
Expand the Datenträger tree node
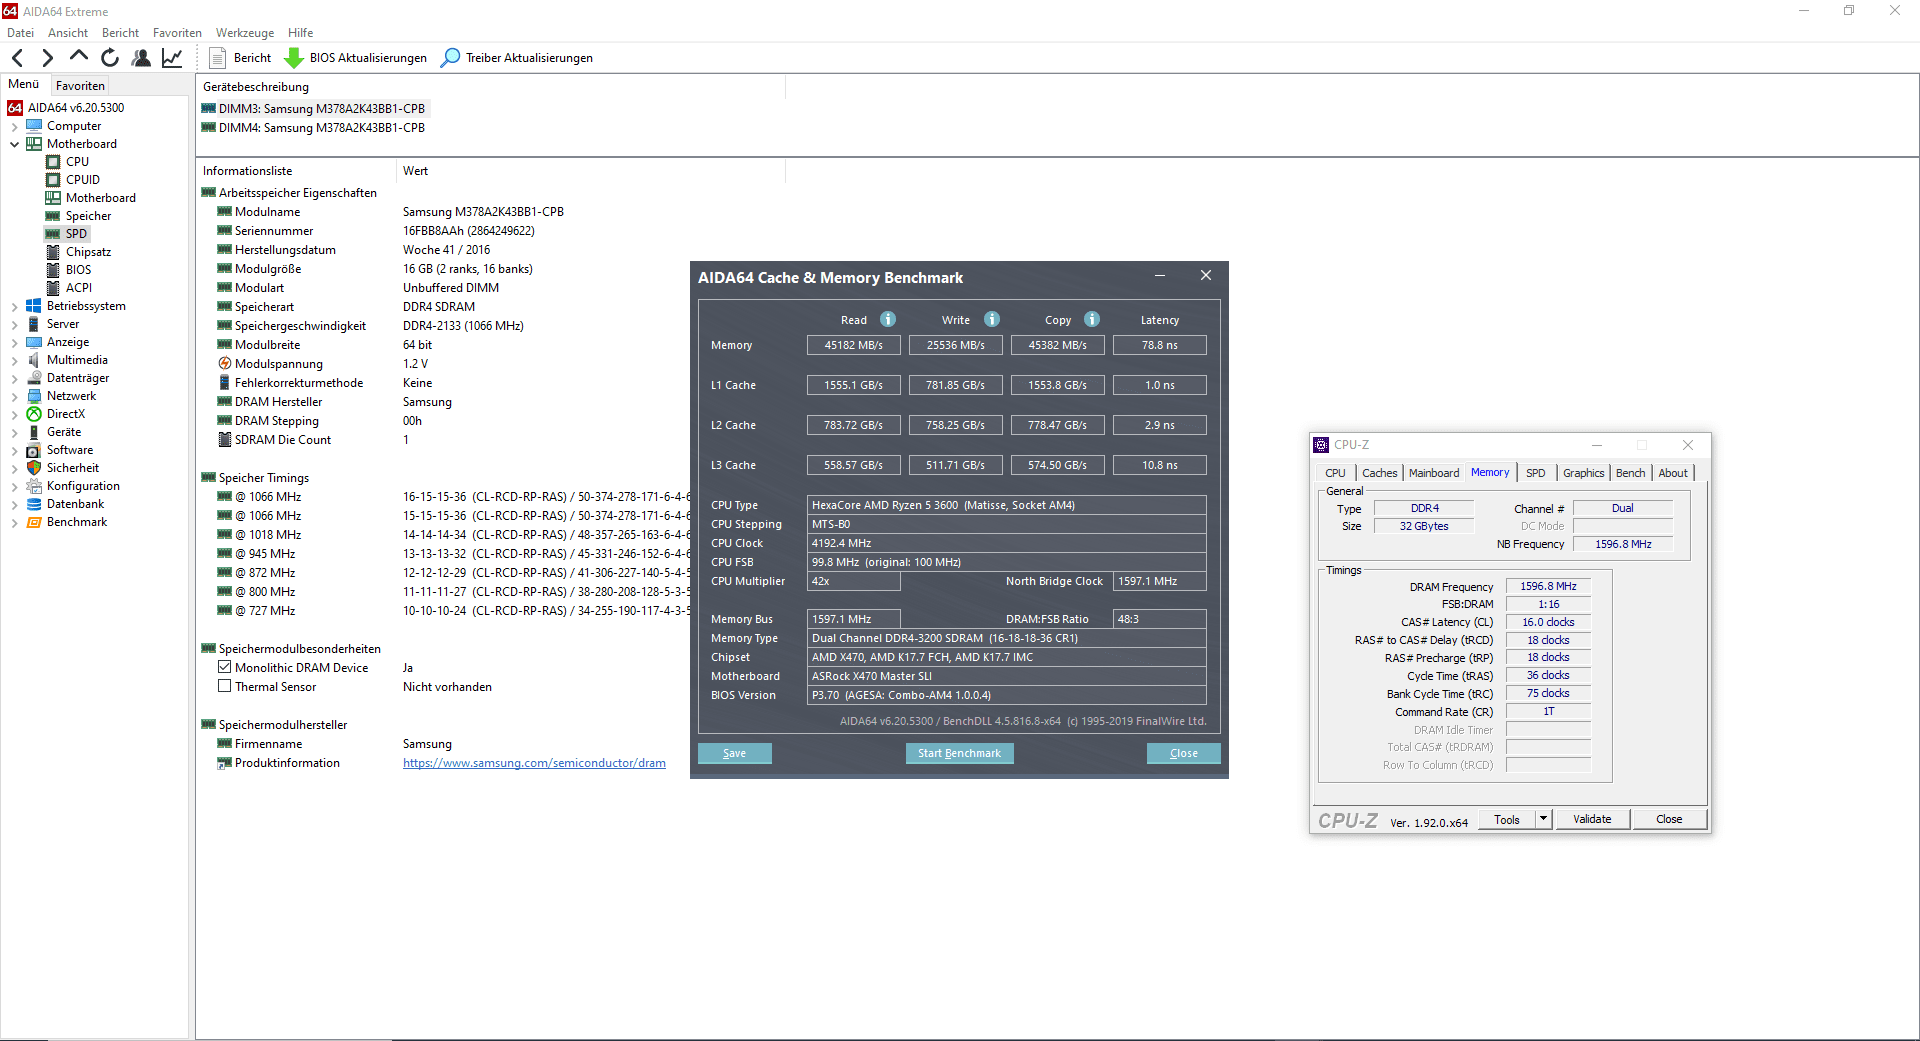14,379
